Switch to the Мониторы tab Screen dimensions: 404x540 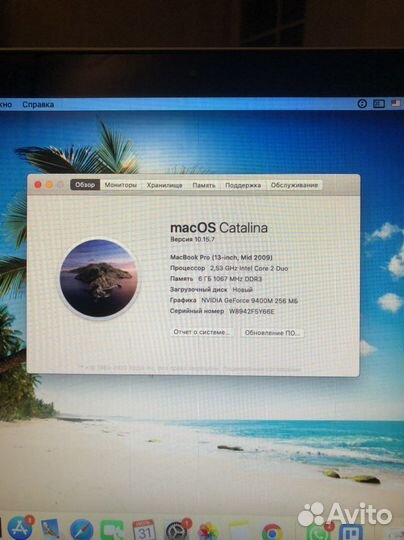pos(121,185)
